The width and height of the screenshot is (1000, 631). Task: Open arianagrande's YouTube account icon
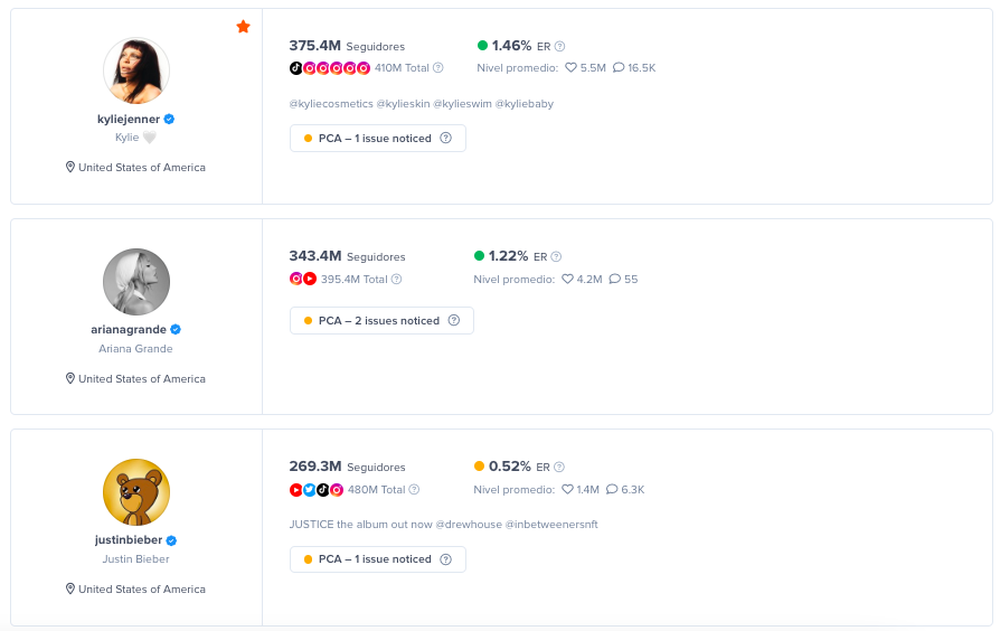(310, 279)
